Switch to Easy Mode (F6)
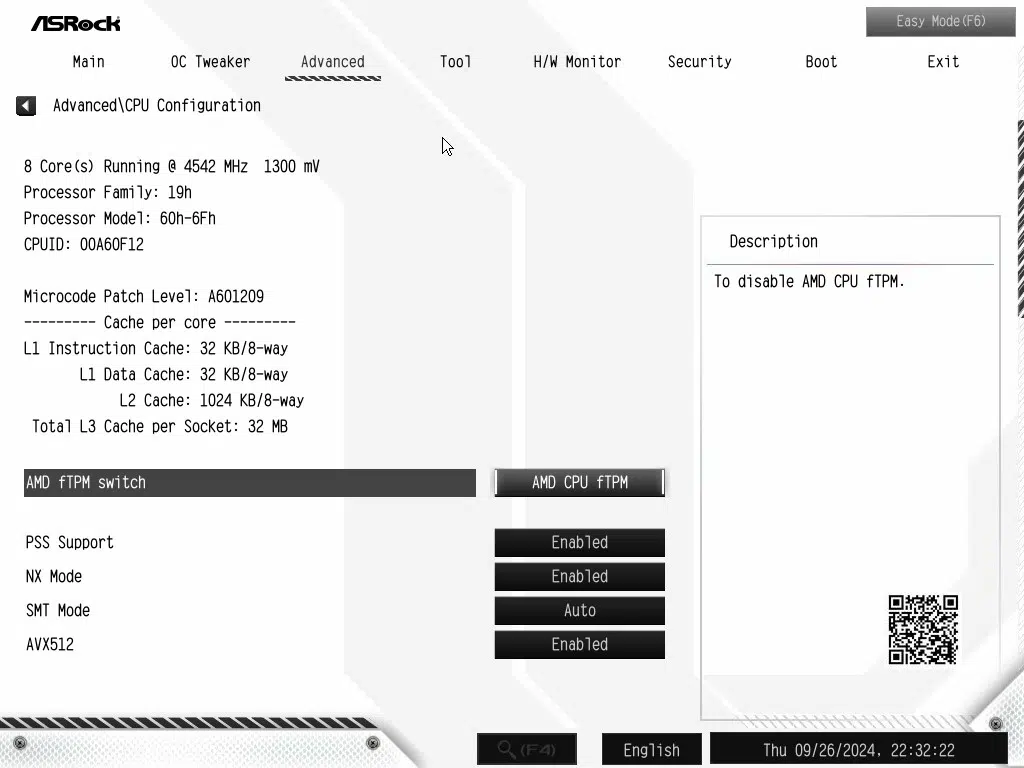The height and width of the screenshot is (768, 1024). [x=926, y=22]
